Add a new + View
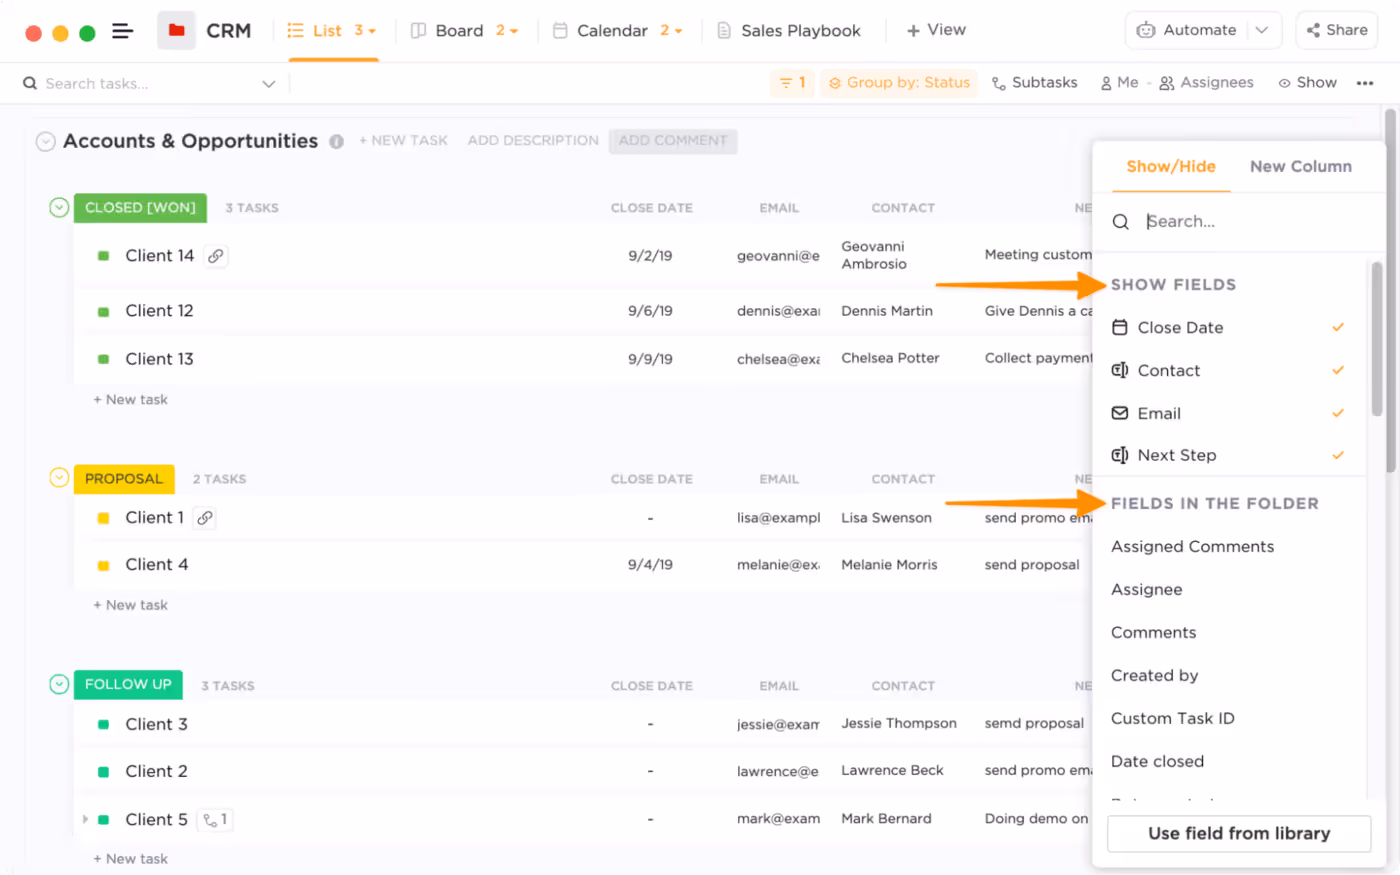The height and width of the screenshot is (875, 1400). pyautogui.click(x=936, y=31)
